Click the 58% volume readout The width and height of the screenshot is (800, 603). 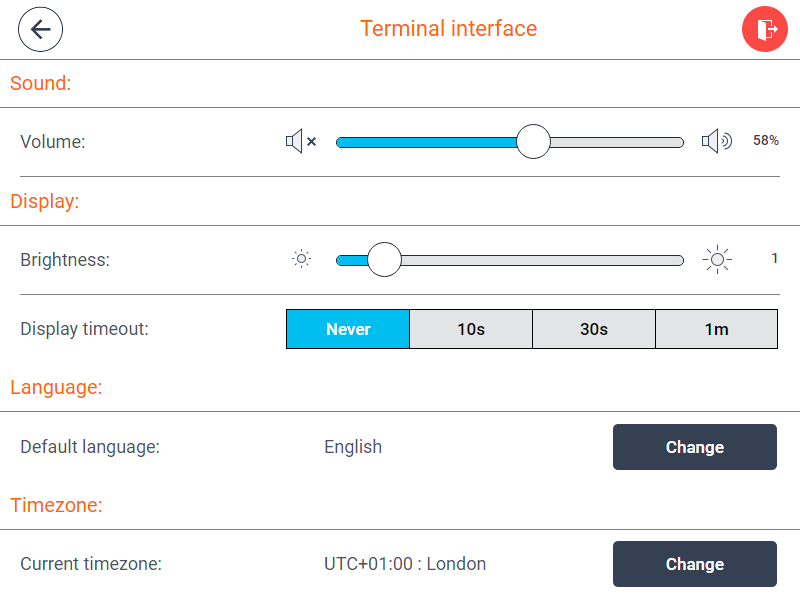[766, 141]
